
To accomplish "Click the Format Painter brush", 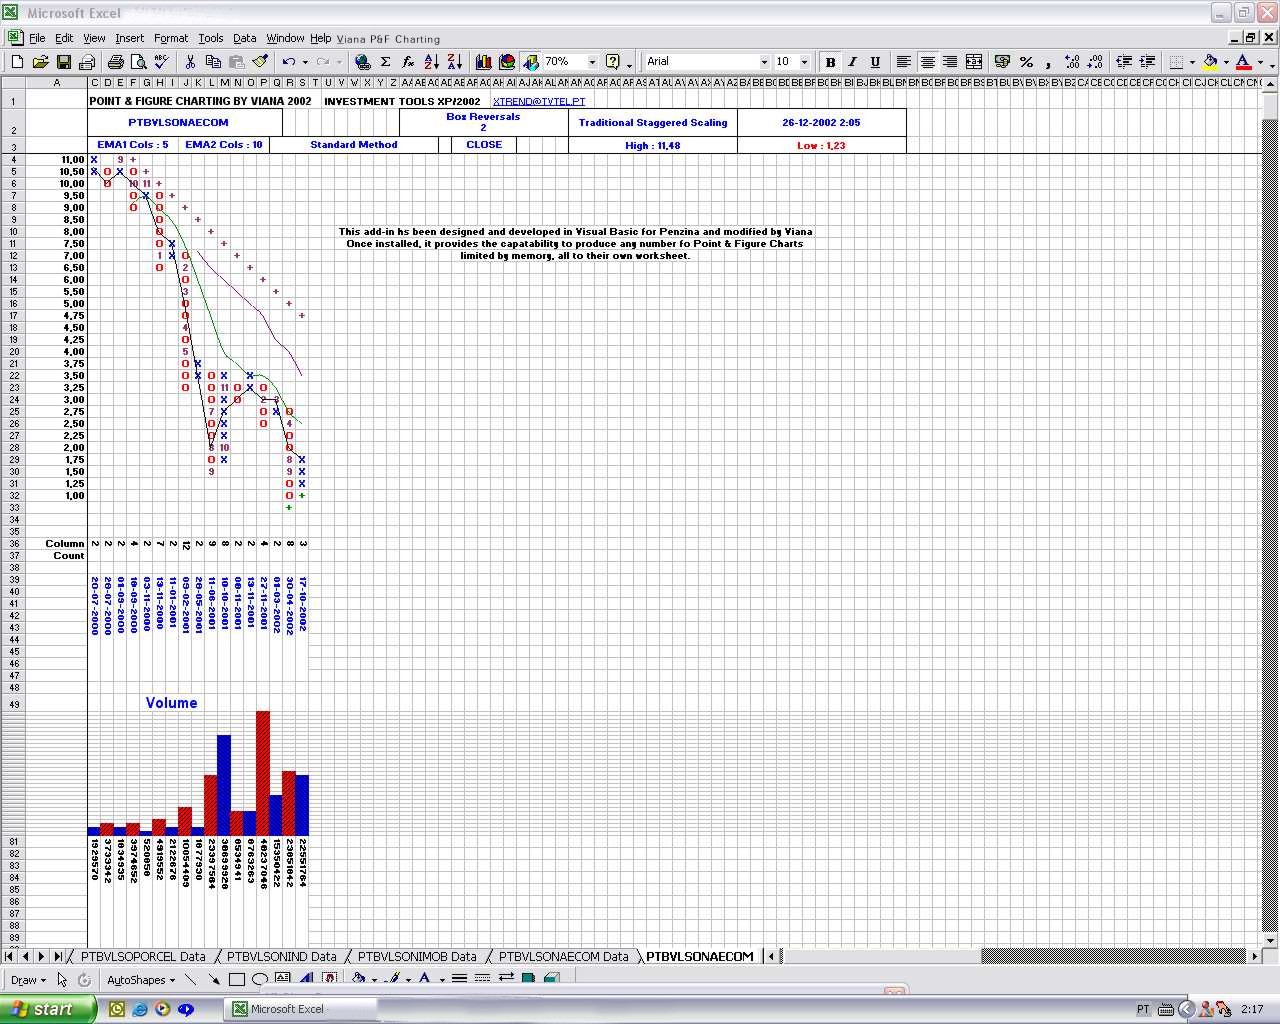I will (259, 62).
